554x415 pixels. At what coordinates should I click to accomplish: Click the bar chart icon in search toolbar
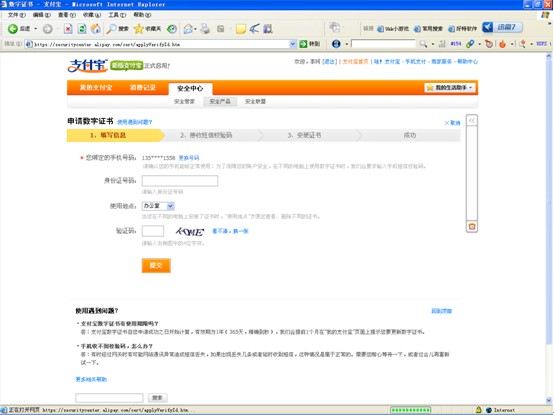point(442,44)
